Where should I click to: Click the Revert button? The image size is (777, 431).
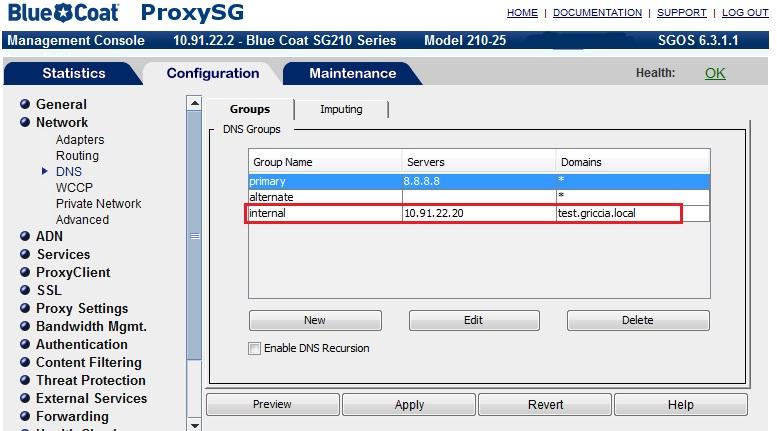tap(545, 404)
